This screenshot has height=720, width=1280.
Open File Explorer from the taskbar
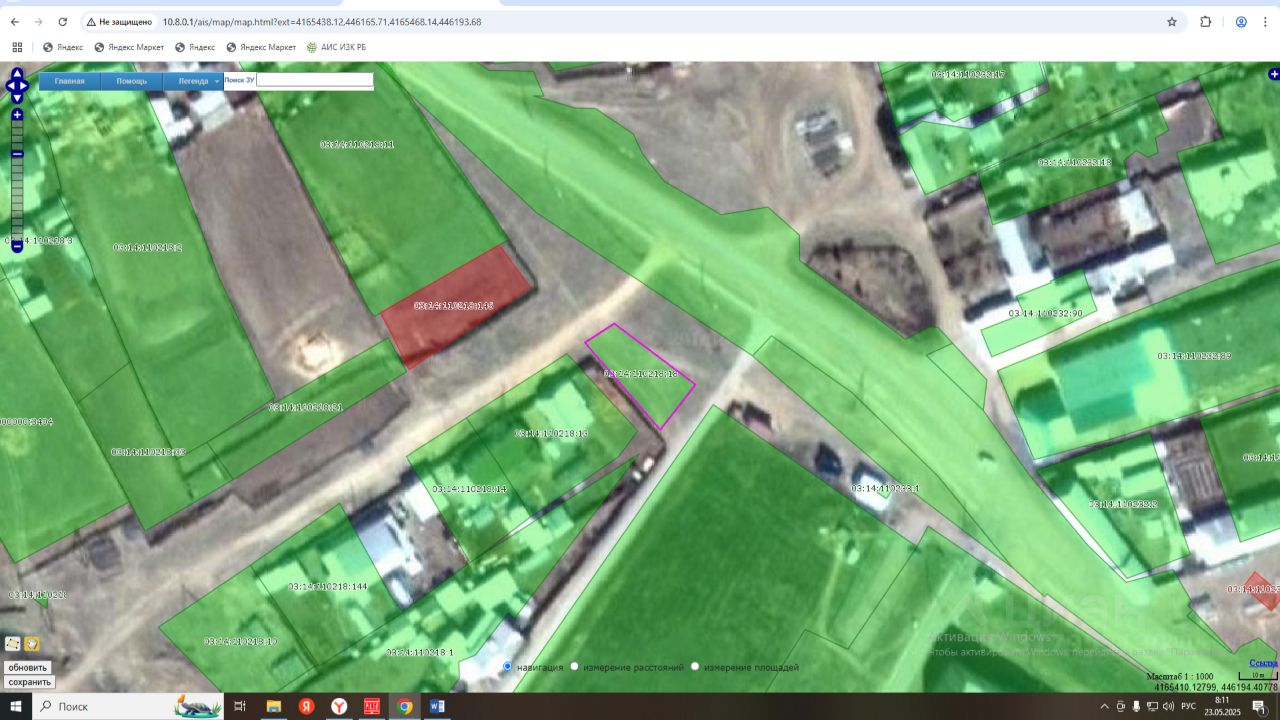coord(273,706)
